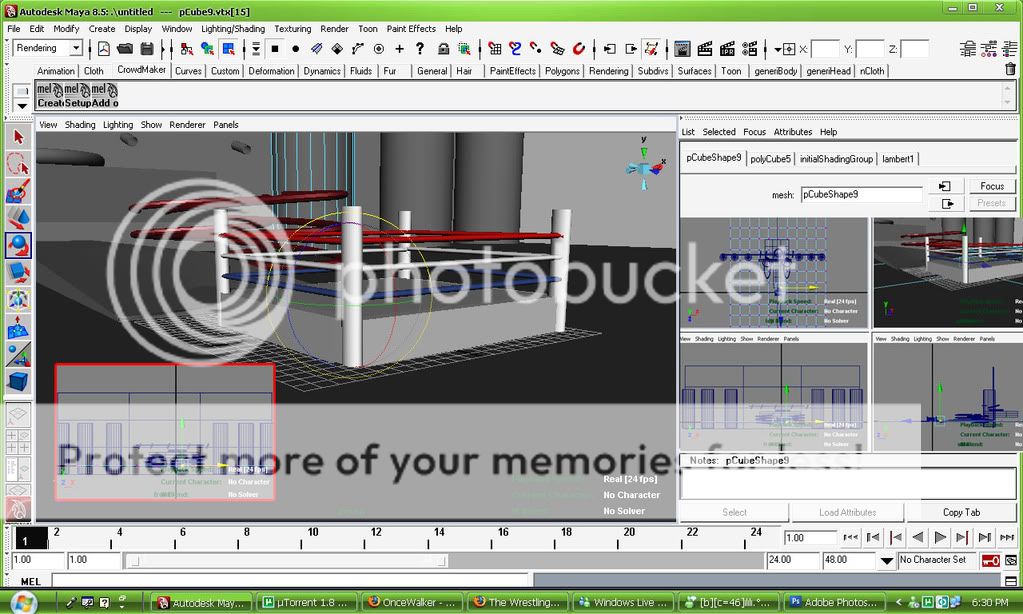Select the Move tool
Image resolution: width=1023 pixels, height=614 pixels.
pos(18,218)
